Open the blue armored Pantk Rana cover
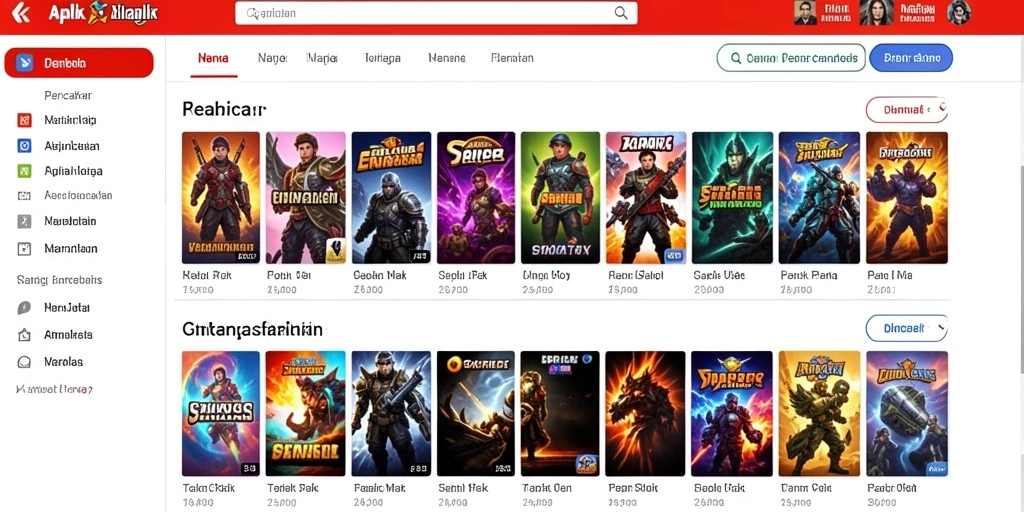Screen dimensions: 1024x512 tap(820, 198)
